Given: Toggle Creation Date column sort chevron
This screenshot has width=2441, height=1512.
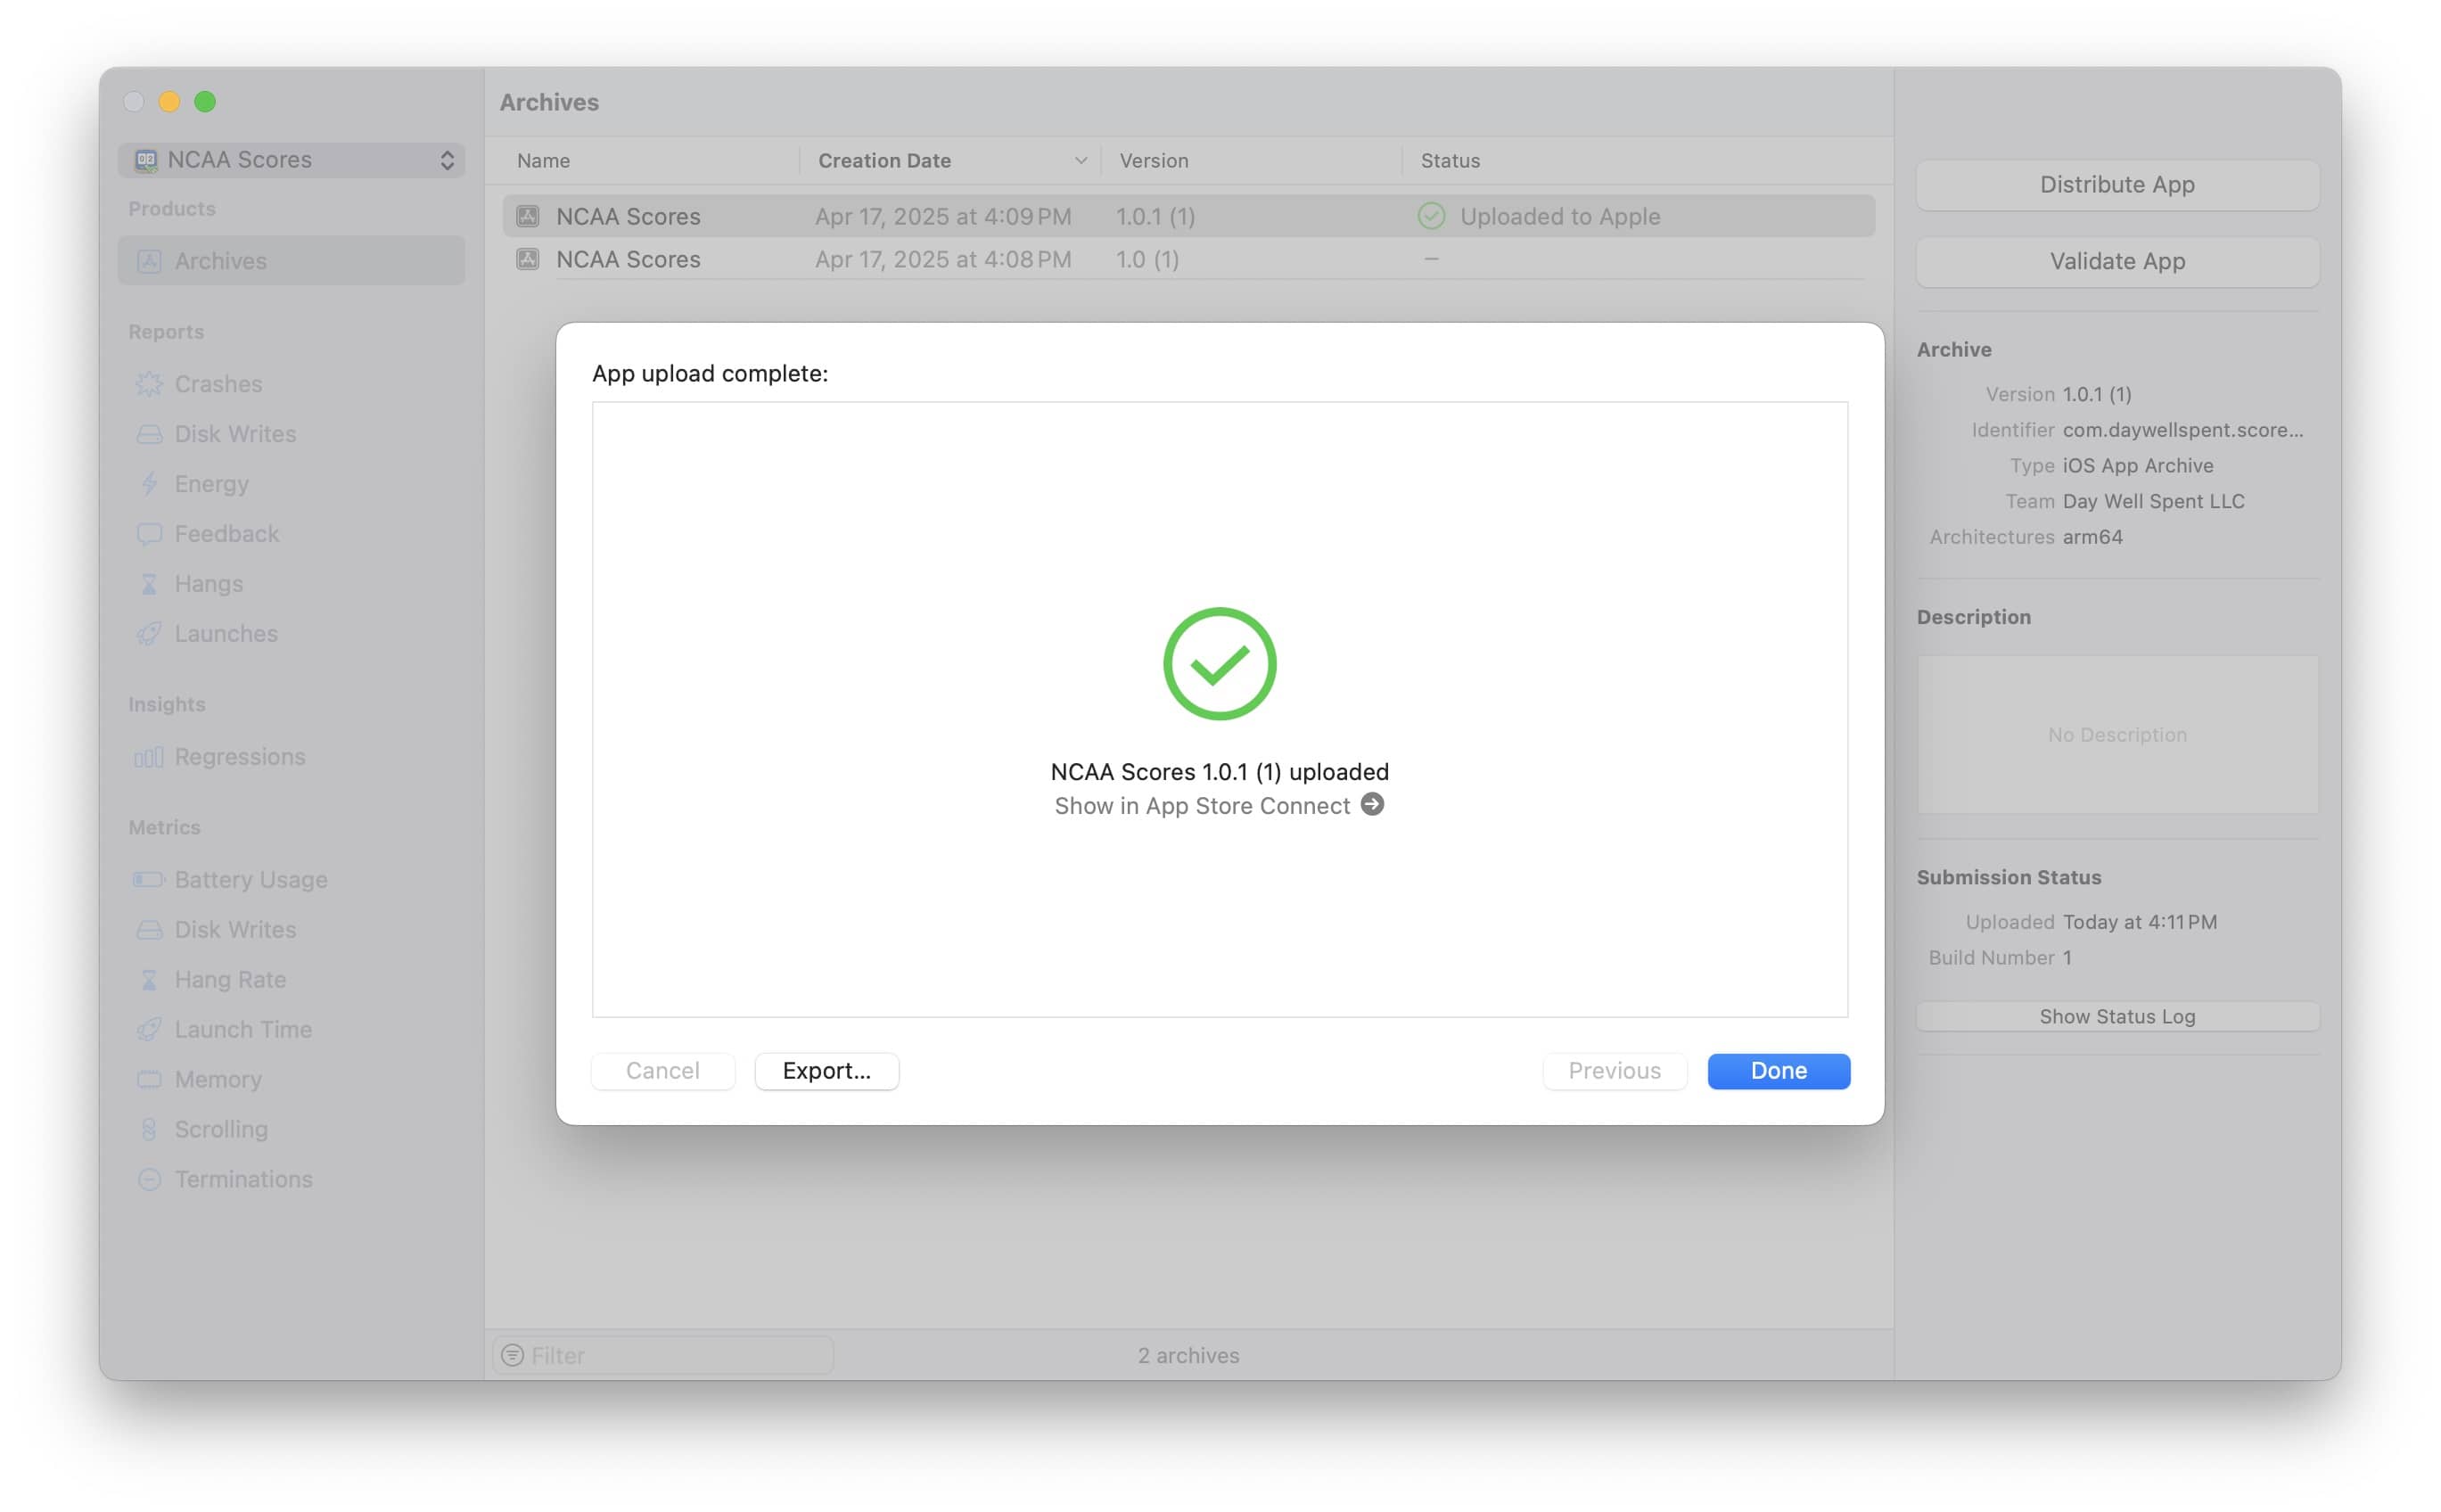Looking at the screenshot, I should click(1080, 160).
